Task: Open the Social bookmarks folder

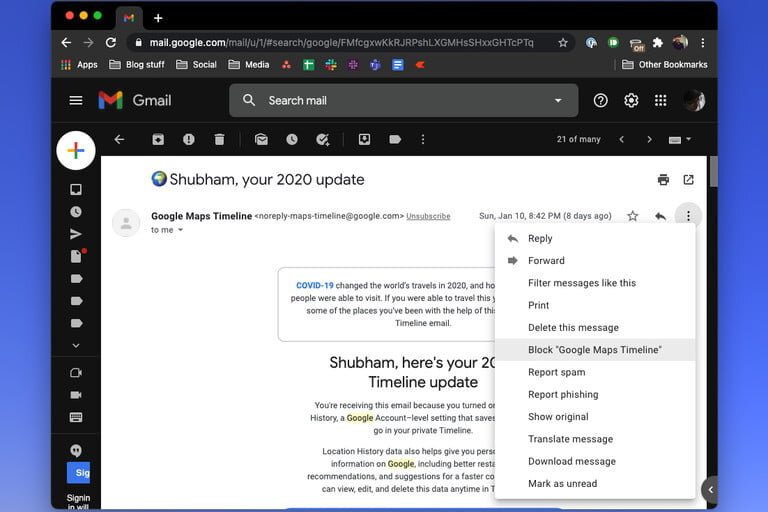Action: [196, 65]
